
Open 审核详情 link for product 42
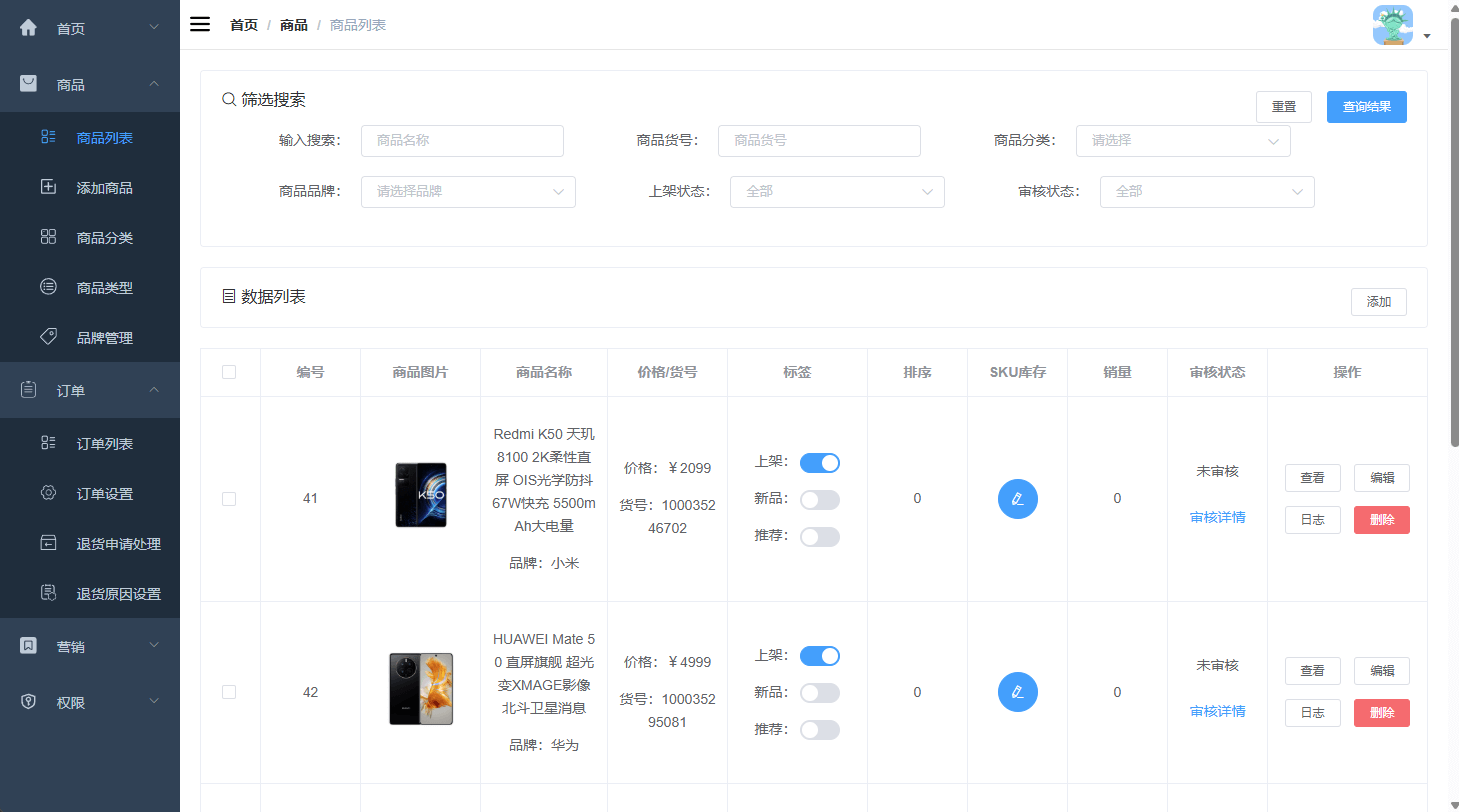[x=1217, y=712]
